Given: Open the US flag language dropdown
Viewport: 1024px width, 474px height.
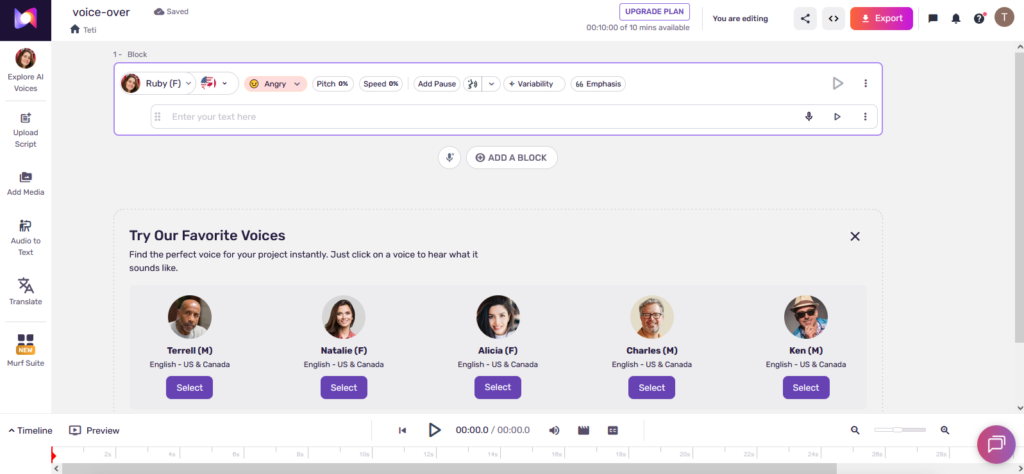Looking at the screenshot, I should click(x=216, y=84).
